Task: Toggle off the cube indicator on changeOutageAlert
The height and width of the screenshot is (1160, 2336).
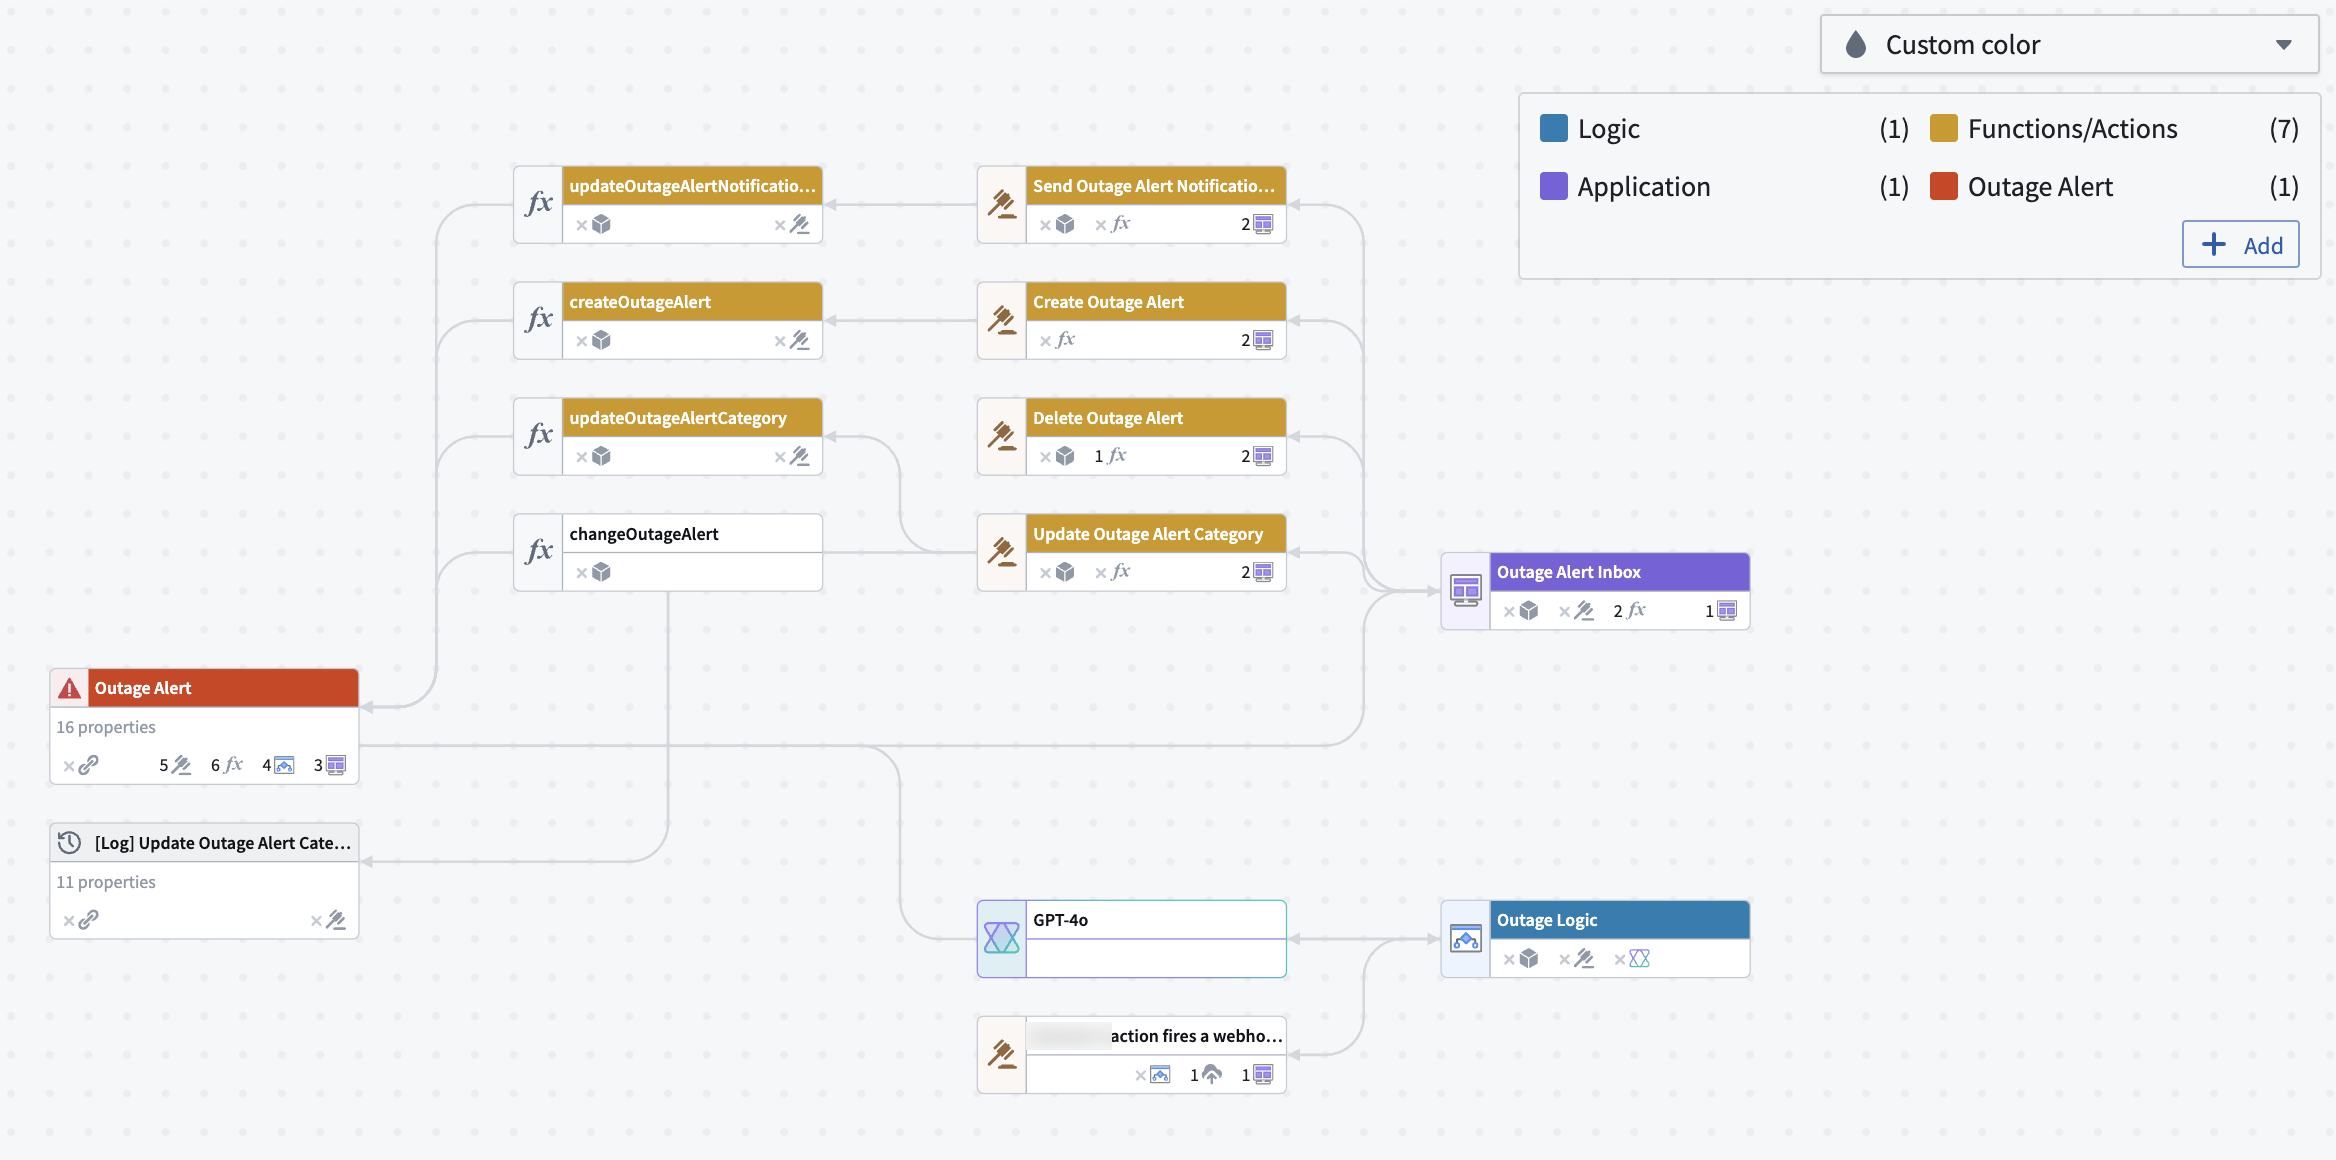Action: click(591, 571)
